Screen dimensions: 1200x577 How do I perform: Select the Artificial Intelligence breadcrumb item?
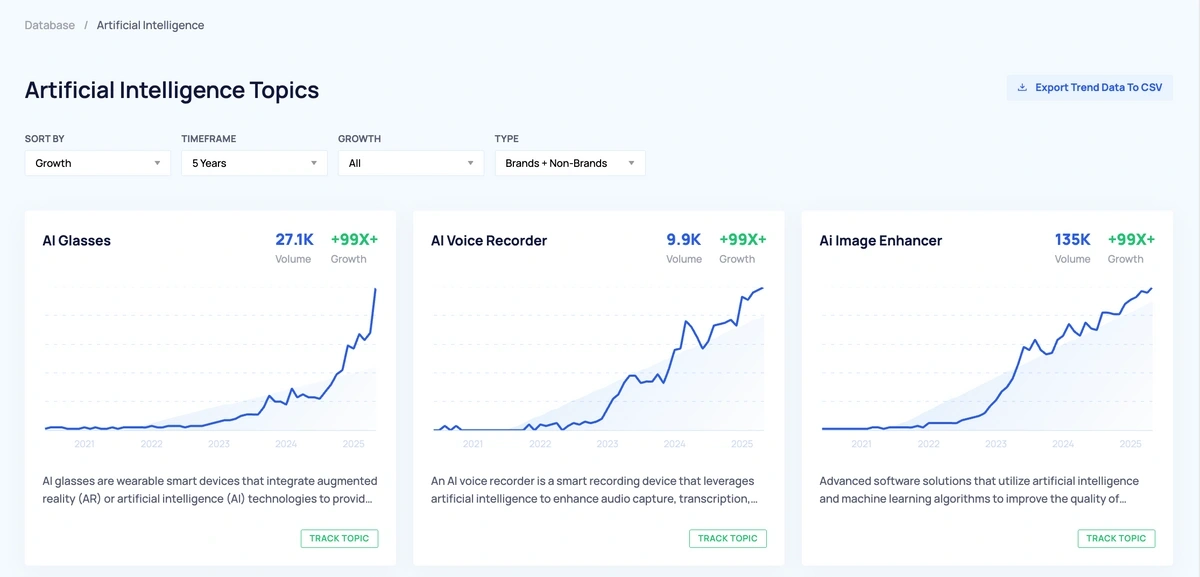tap(150, 24)
